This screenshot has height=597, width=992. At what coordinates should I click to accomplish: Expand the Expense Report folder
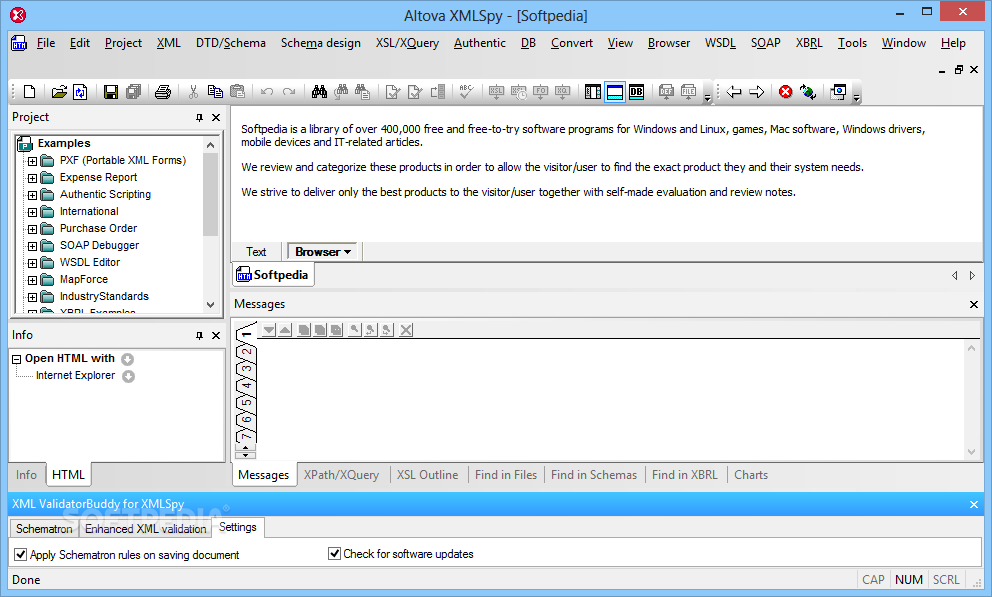click(32, 178)
